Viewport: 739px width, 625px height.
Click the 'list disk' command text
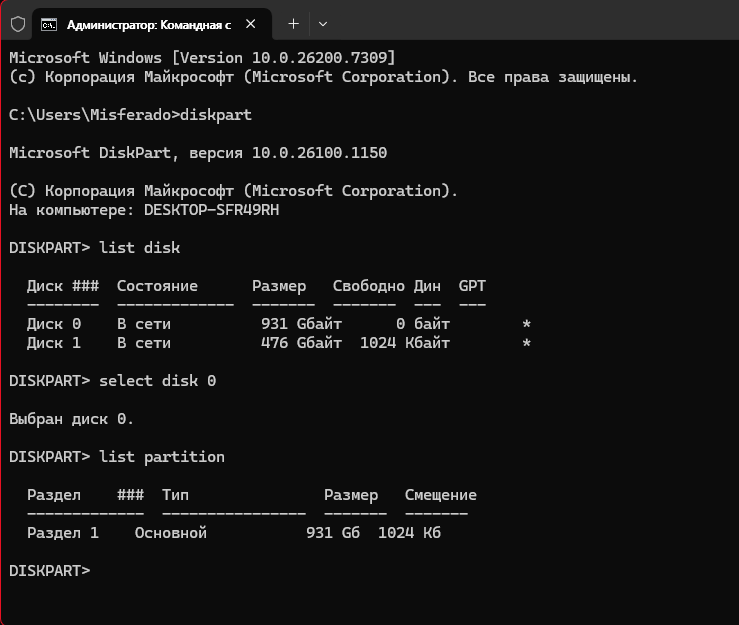click(x=140, y=248)
